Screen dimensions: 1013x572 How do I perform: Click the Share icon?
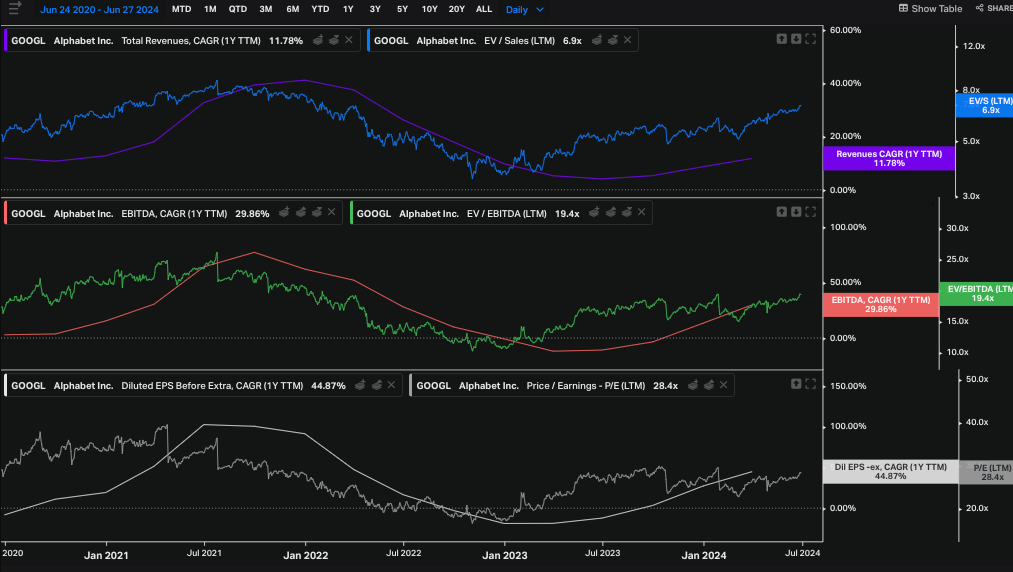979,8
